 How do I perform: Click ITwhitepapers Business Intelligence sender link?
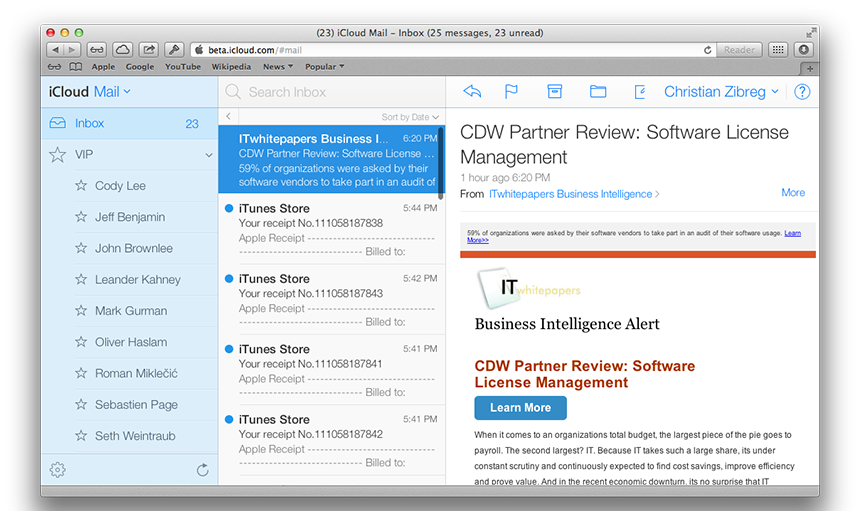570,194
